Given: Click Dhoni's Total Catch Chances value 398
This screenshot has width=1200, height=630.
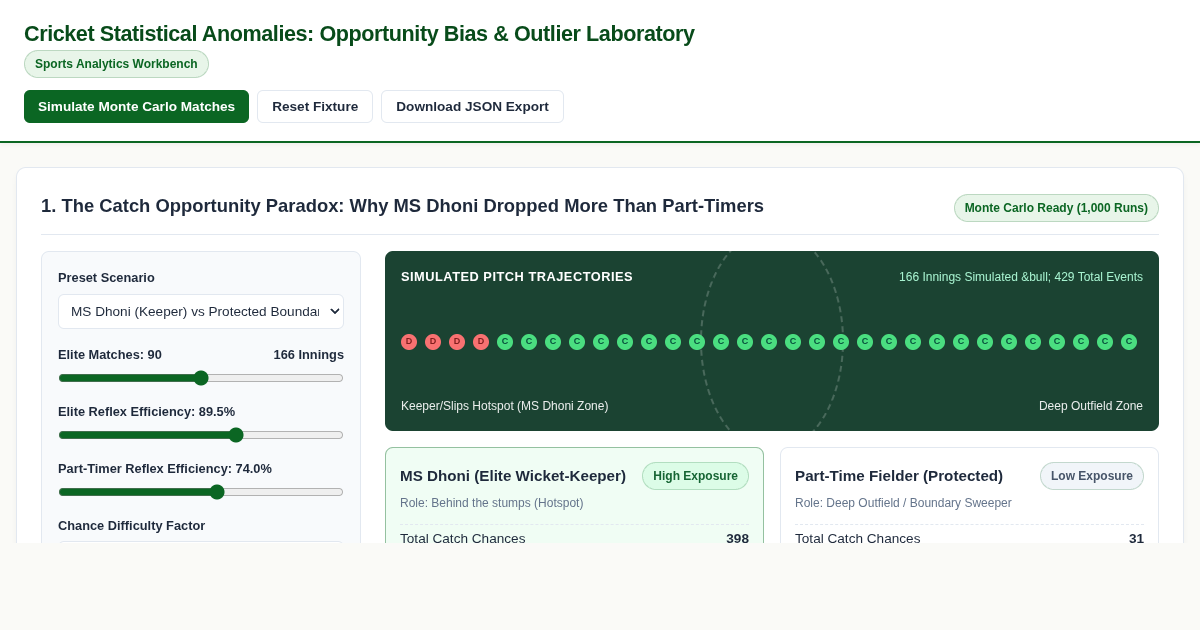Looking at the screenshot, I should click(737, 538).
